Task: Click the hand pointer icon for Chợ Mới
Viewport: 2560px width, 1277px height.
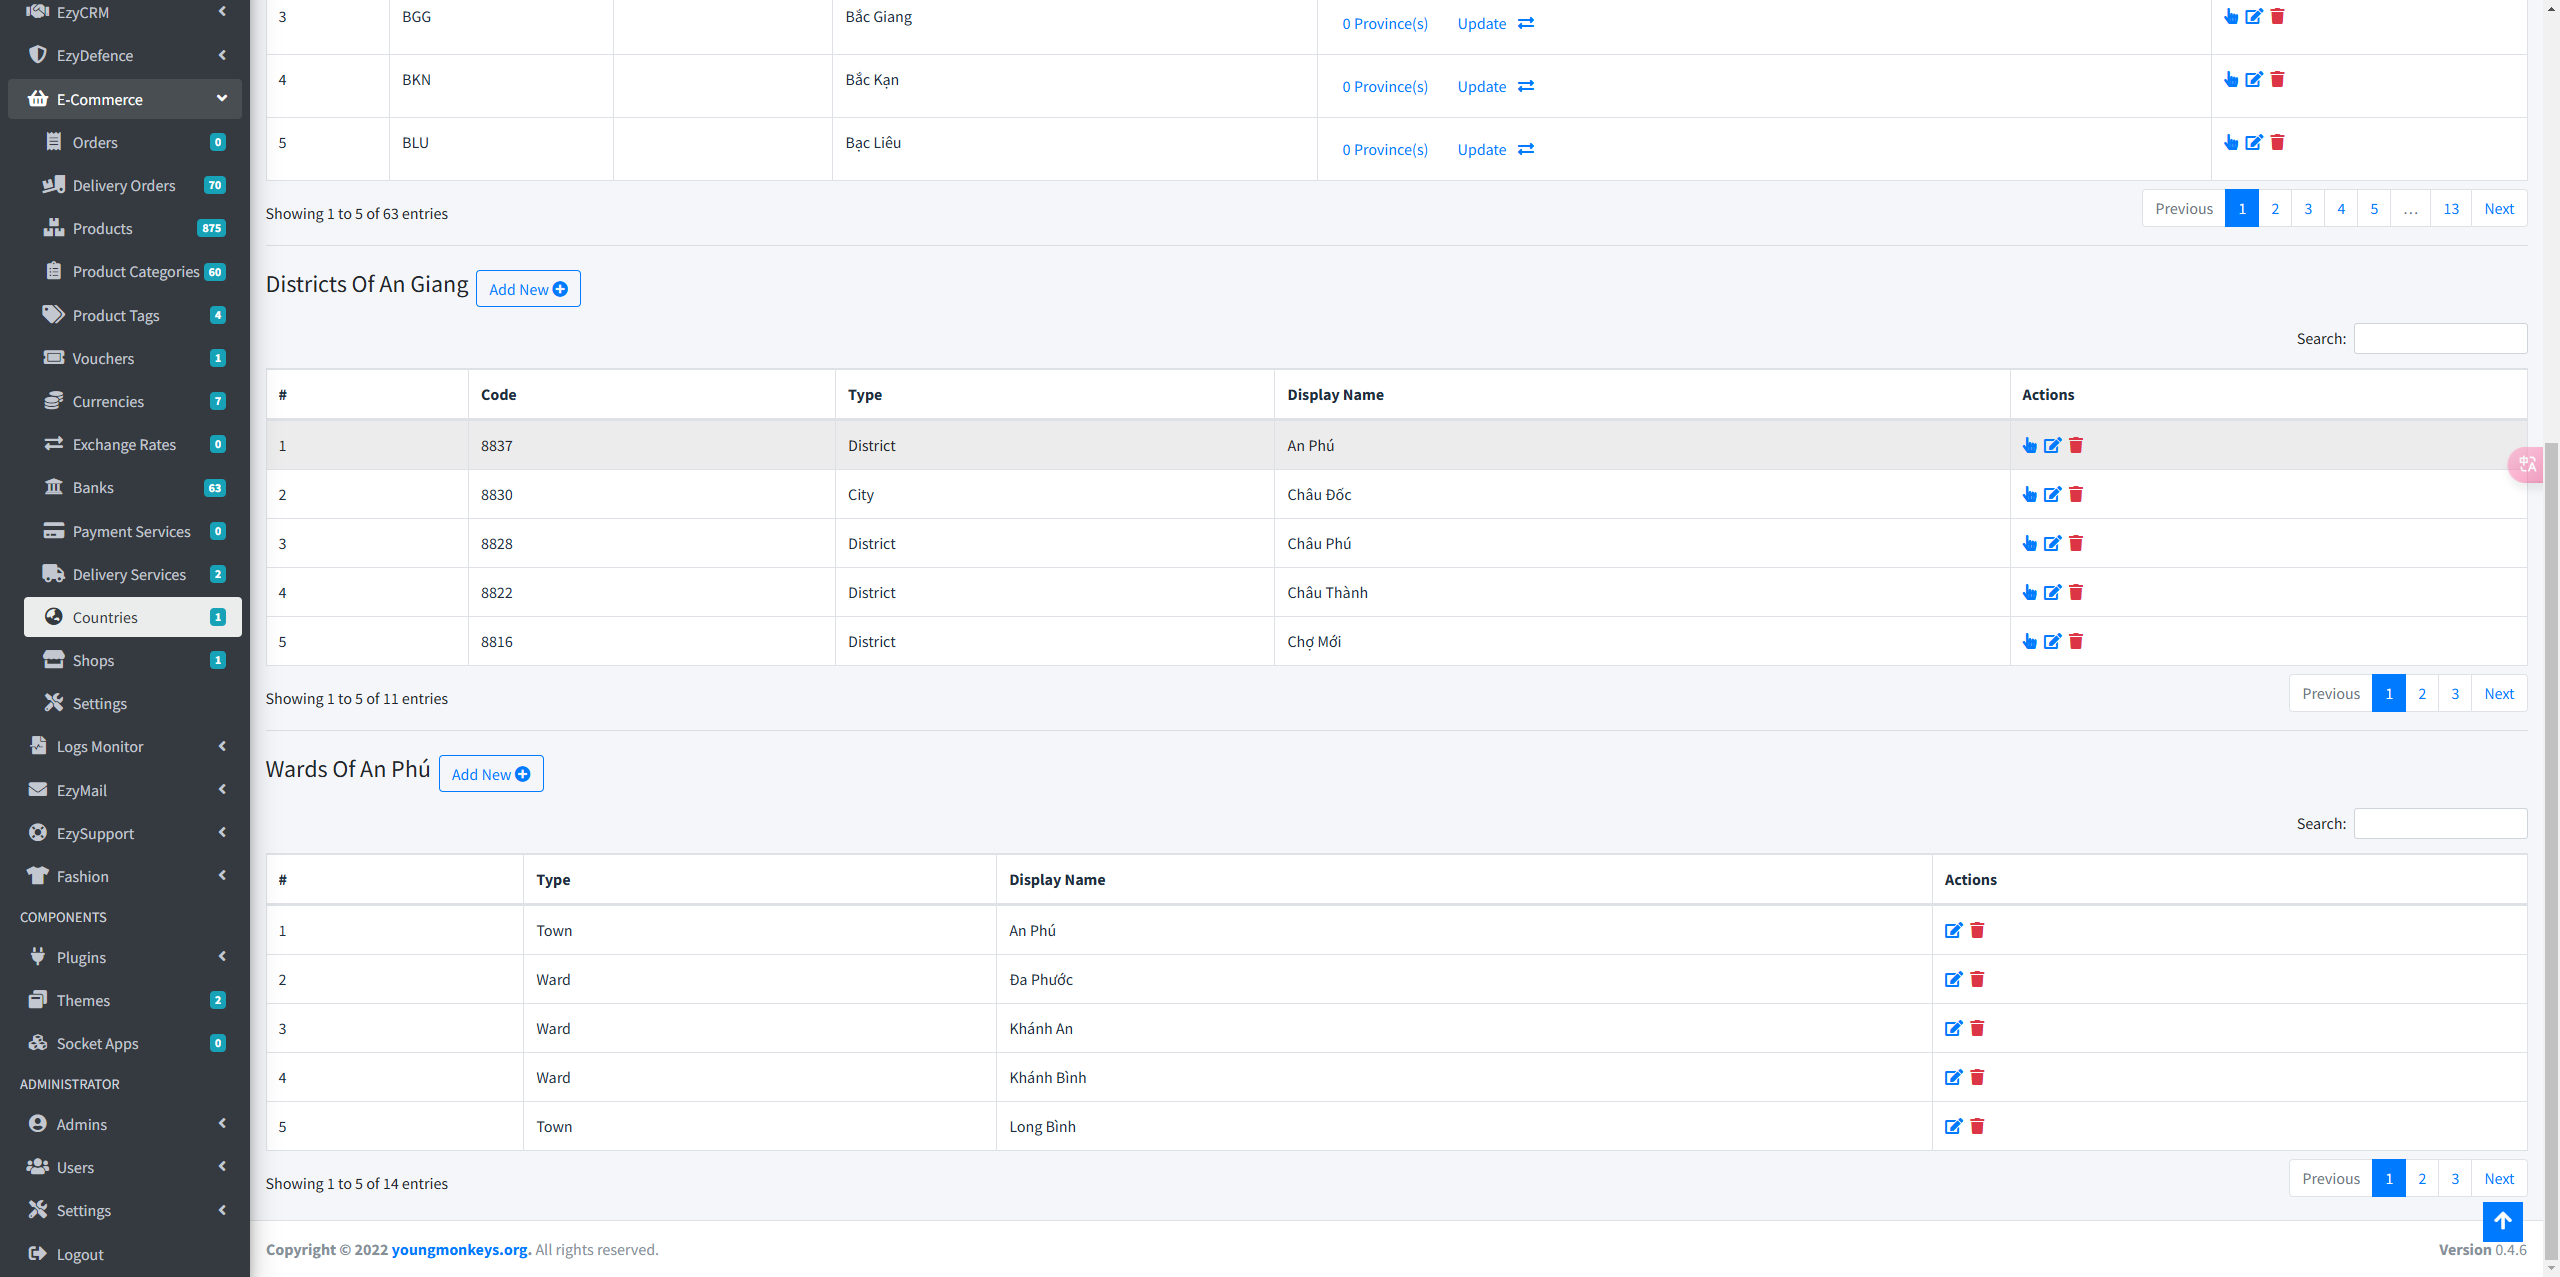Action: tap(2029, 641)
